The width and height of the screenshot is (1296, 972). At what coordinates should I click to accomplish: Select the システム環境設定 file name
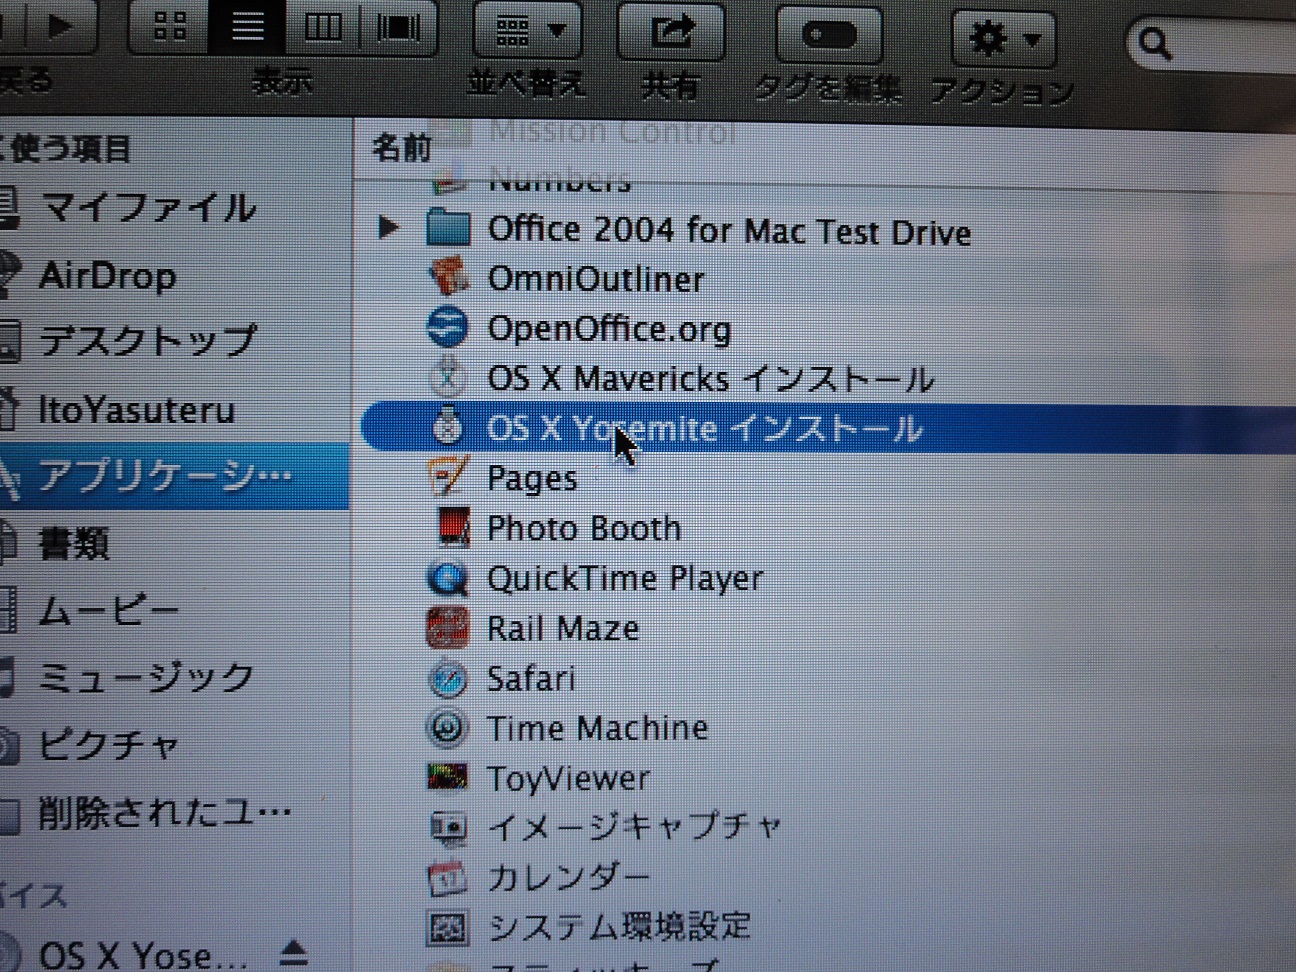tap(619, 926)
